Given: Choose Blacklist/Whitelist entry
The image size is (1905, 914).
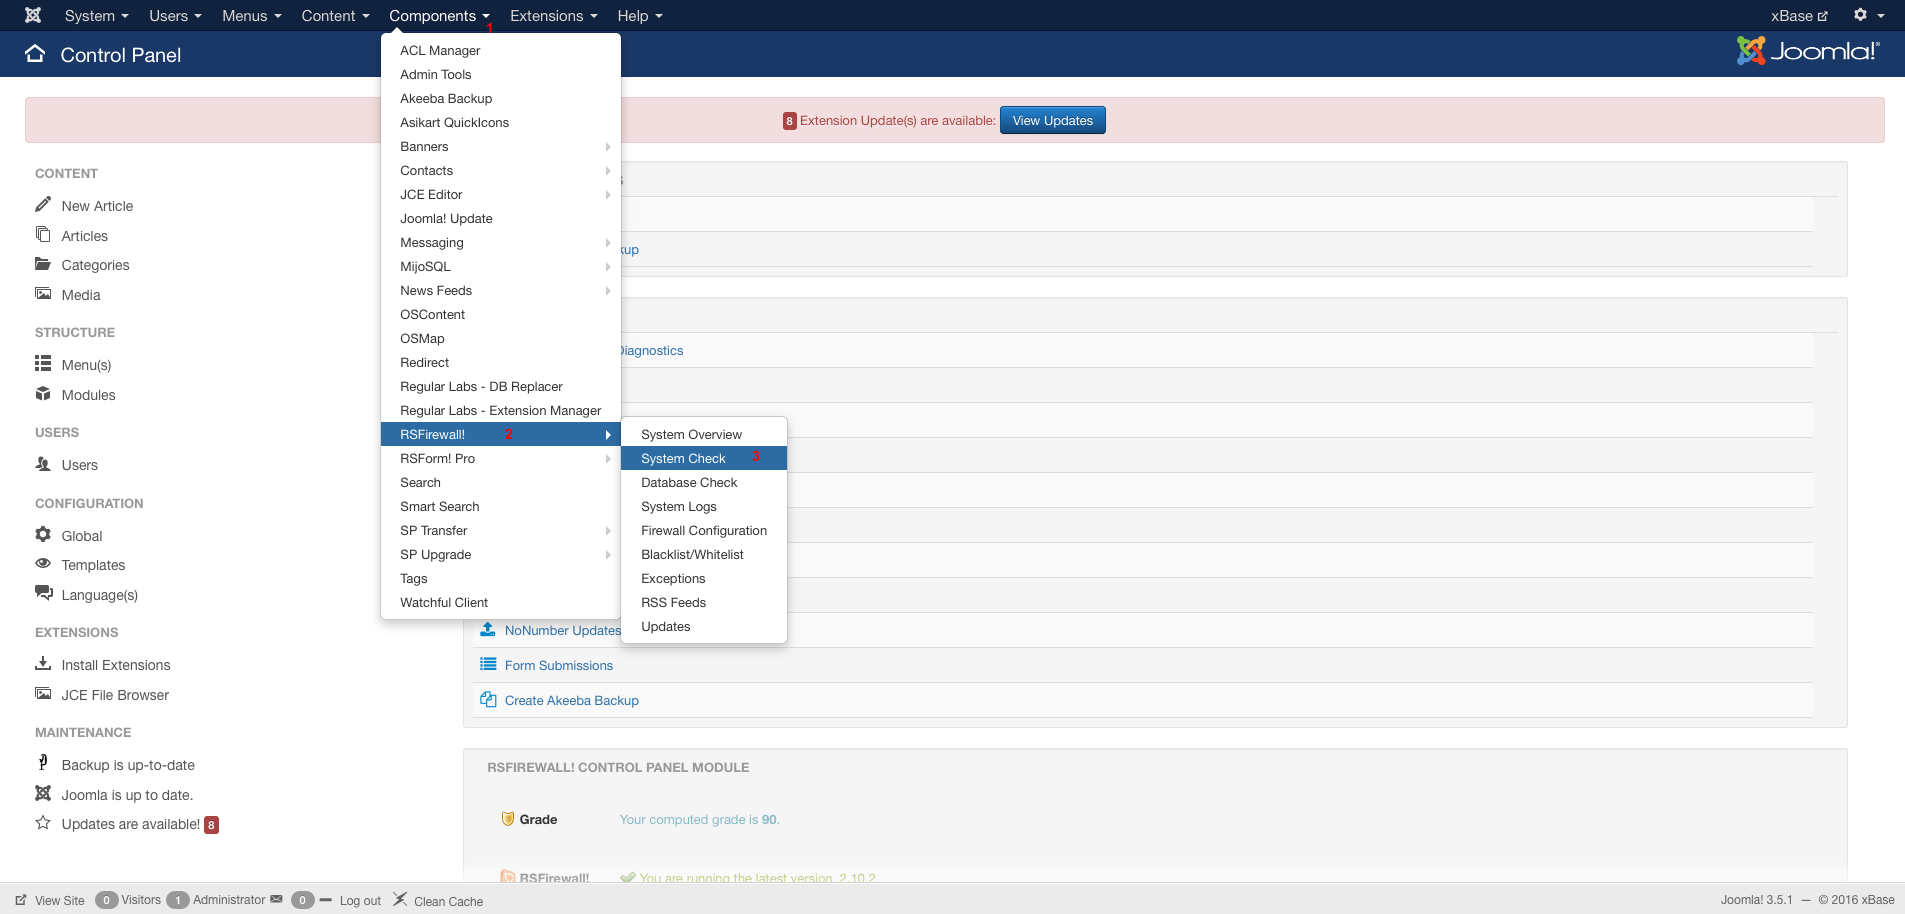Looking at the screenshot, I should tap(704, 554).
